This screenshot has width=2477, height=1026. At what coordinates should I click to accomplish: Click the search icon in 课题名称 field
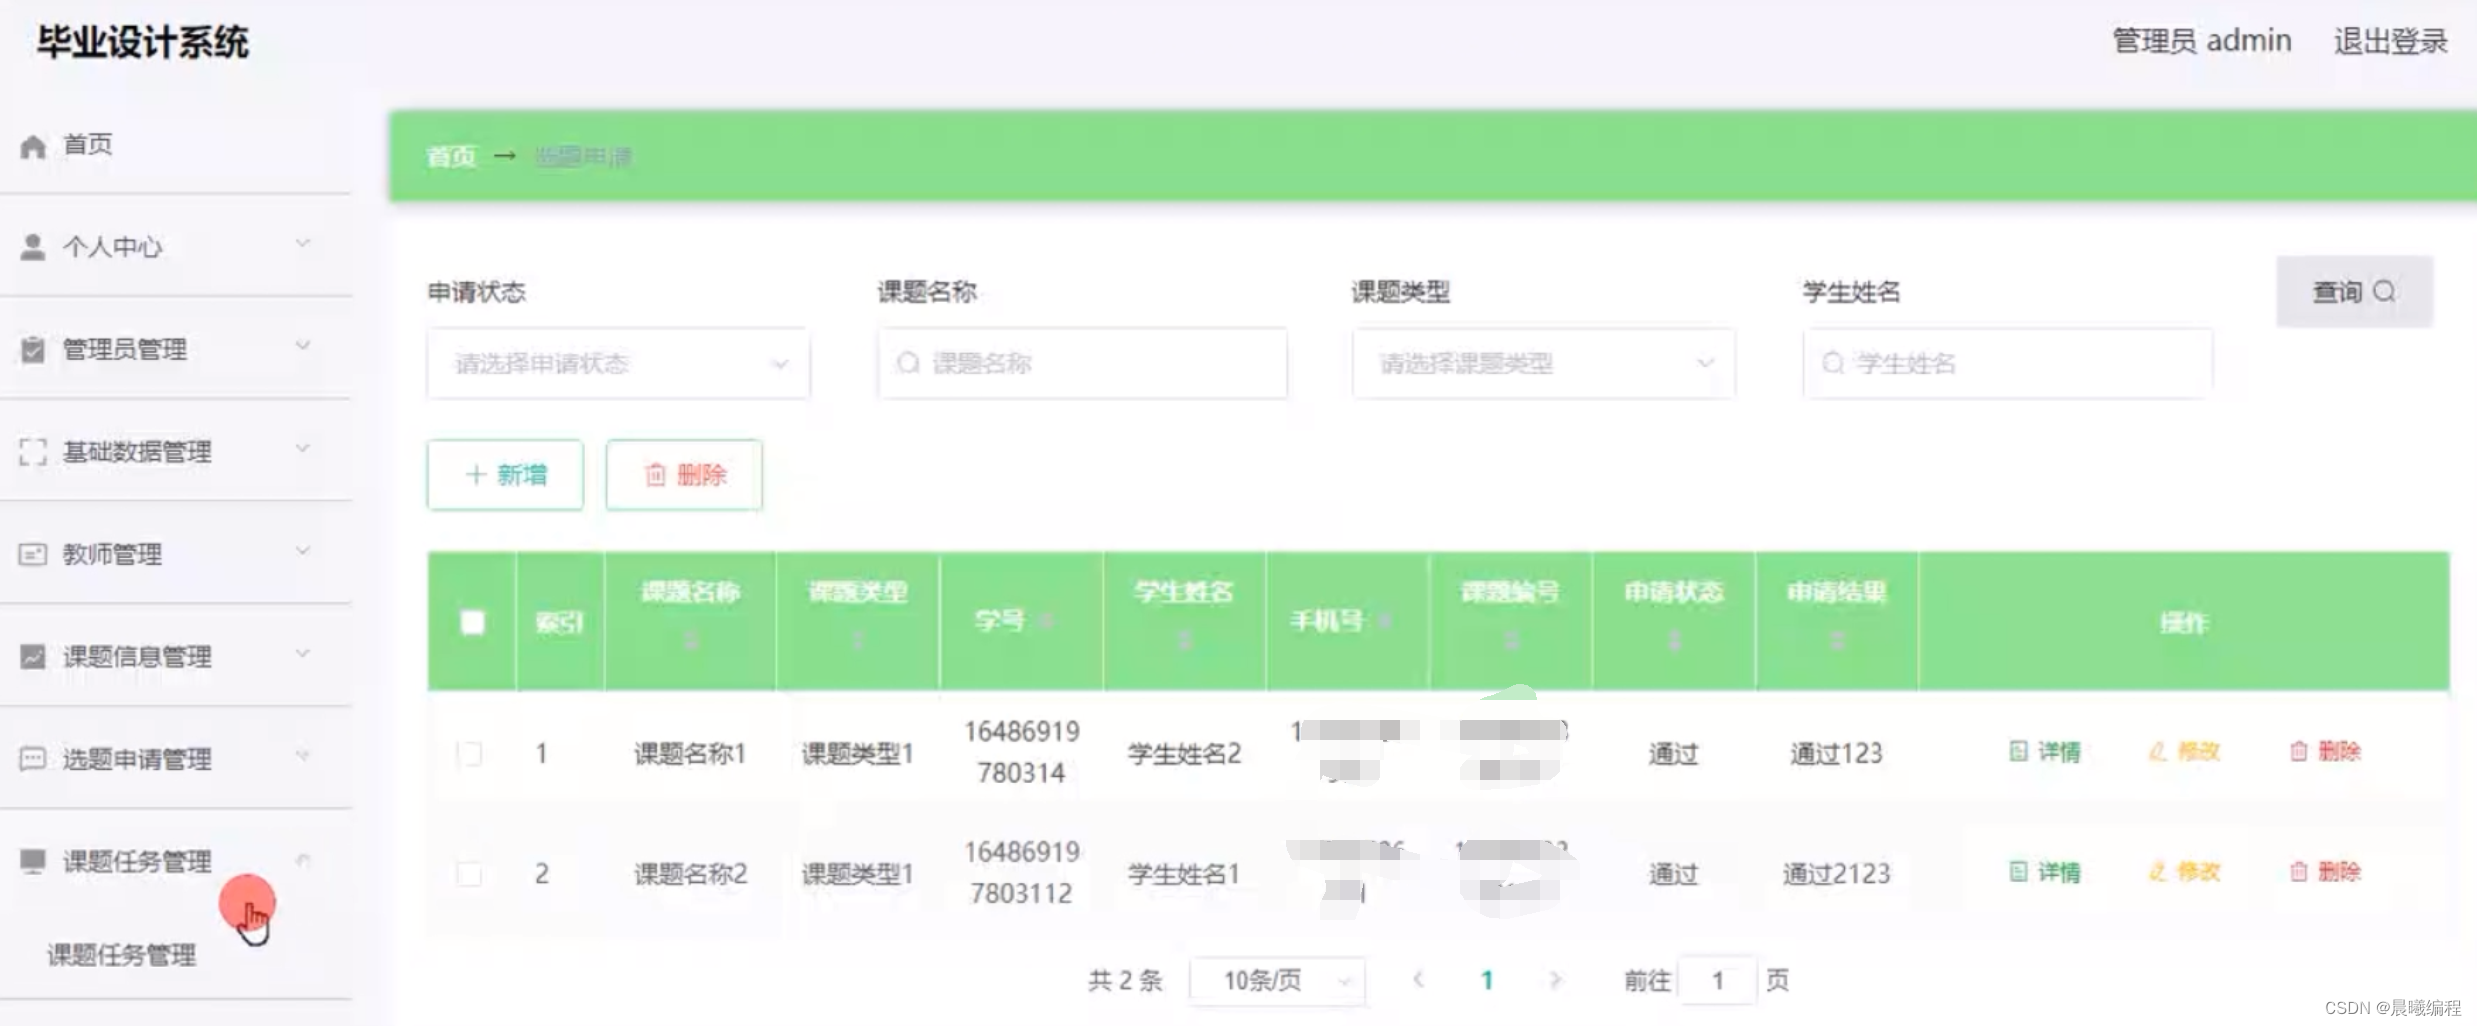pyautogui.click(x=908, y=363)
